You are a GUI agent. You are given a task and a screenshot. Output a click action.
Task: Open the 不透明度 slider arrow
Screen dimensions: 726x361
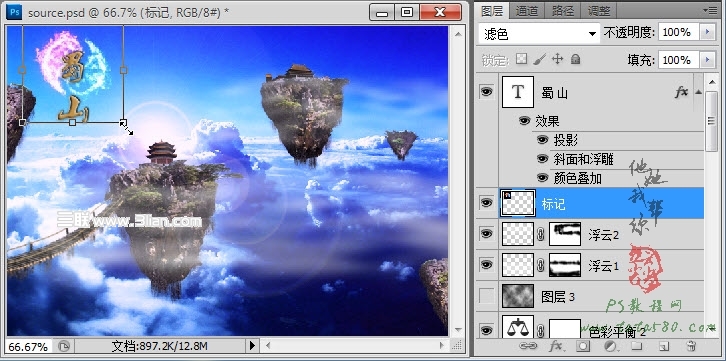click(x=707, y=32)
